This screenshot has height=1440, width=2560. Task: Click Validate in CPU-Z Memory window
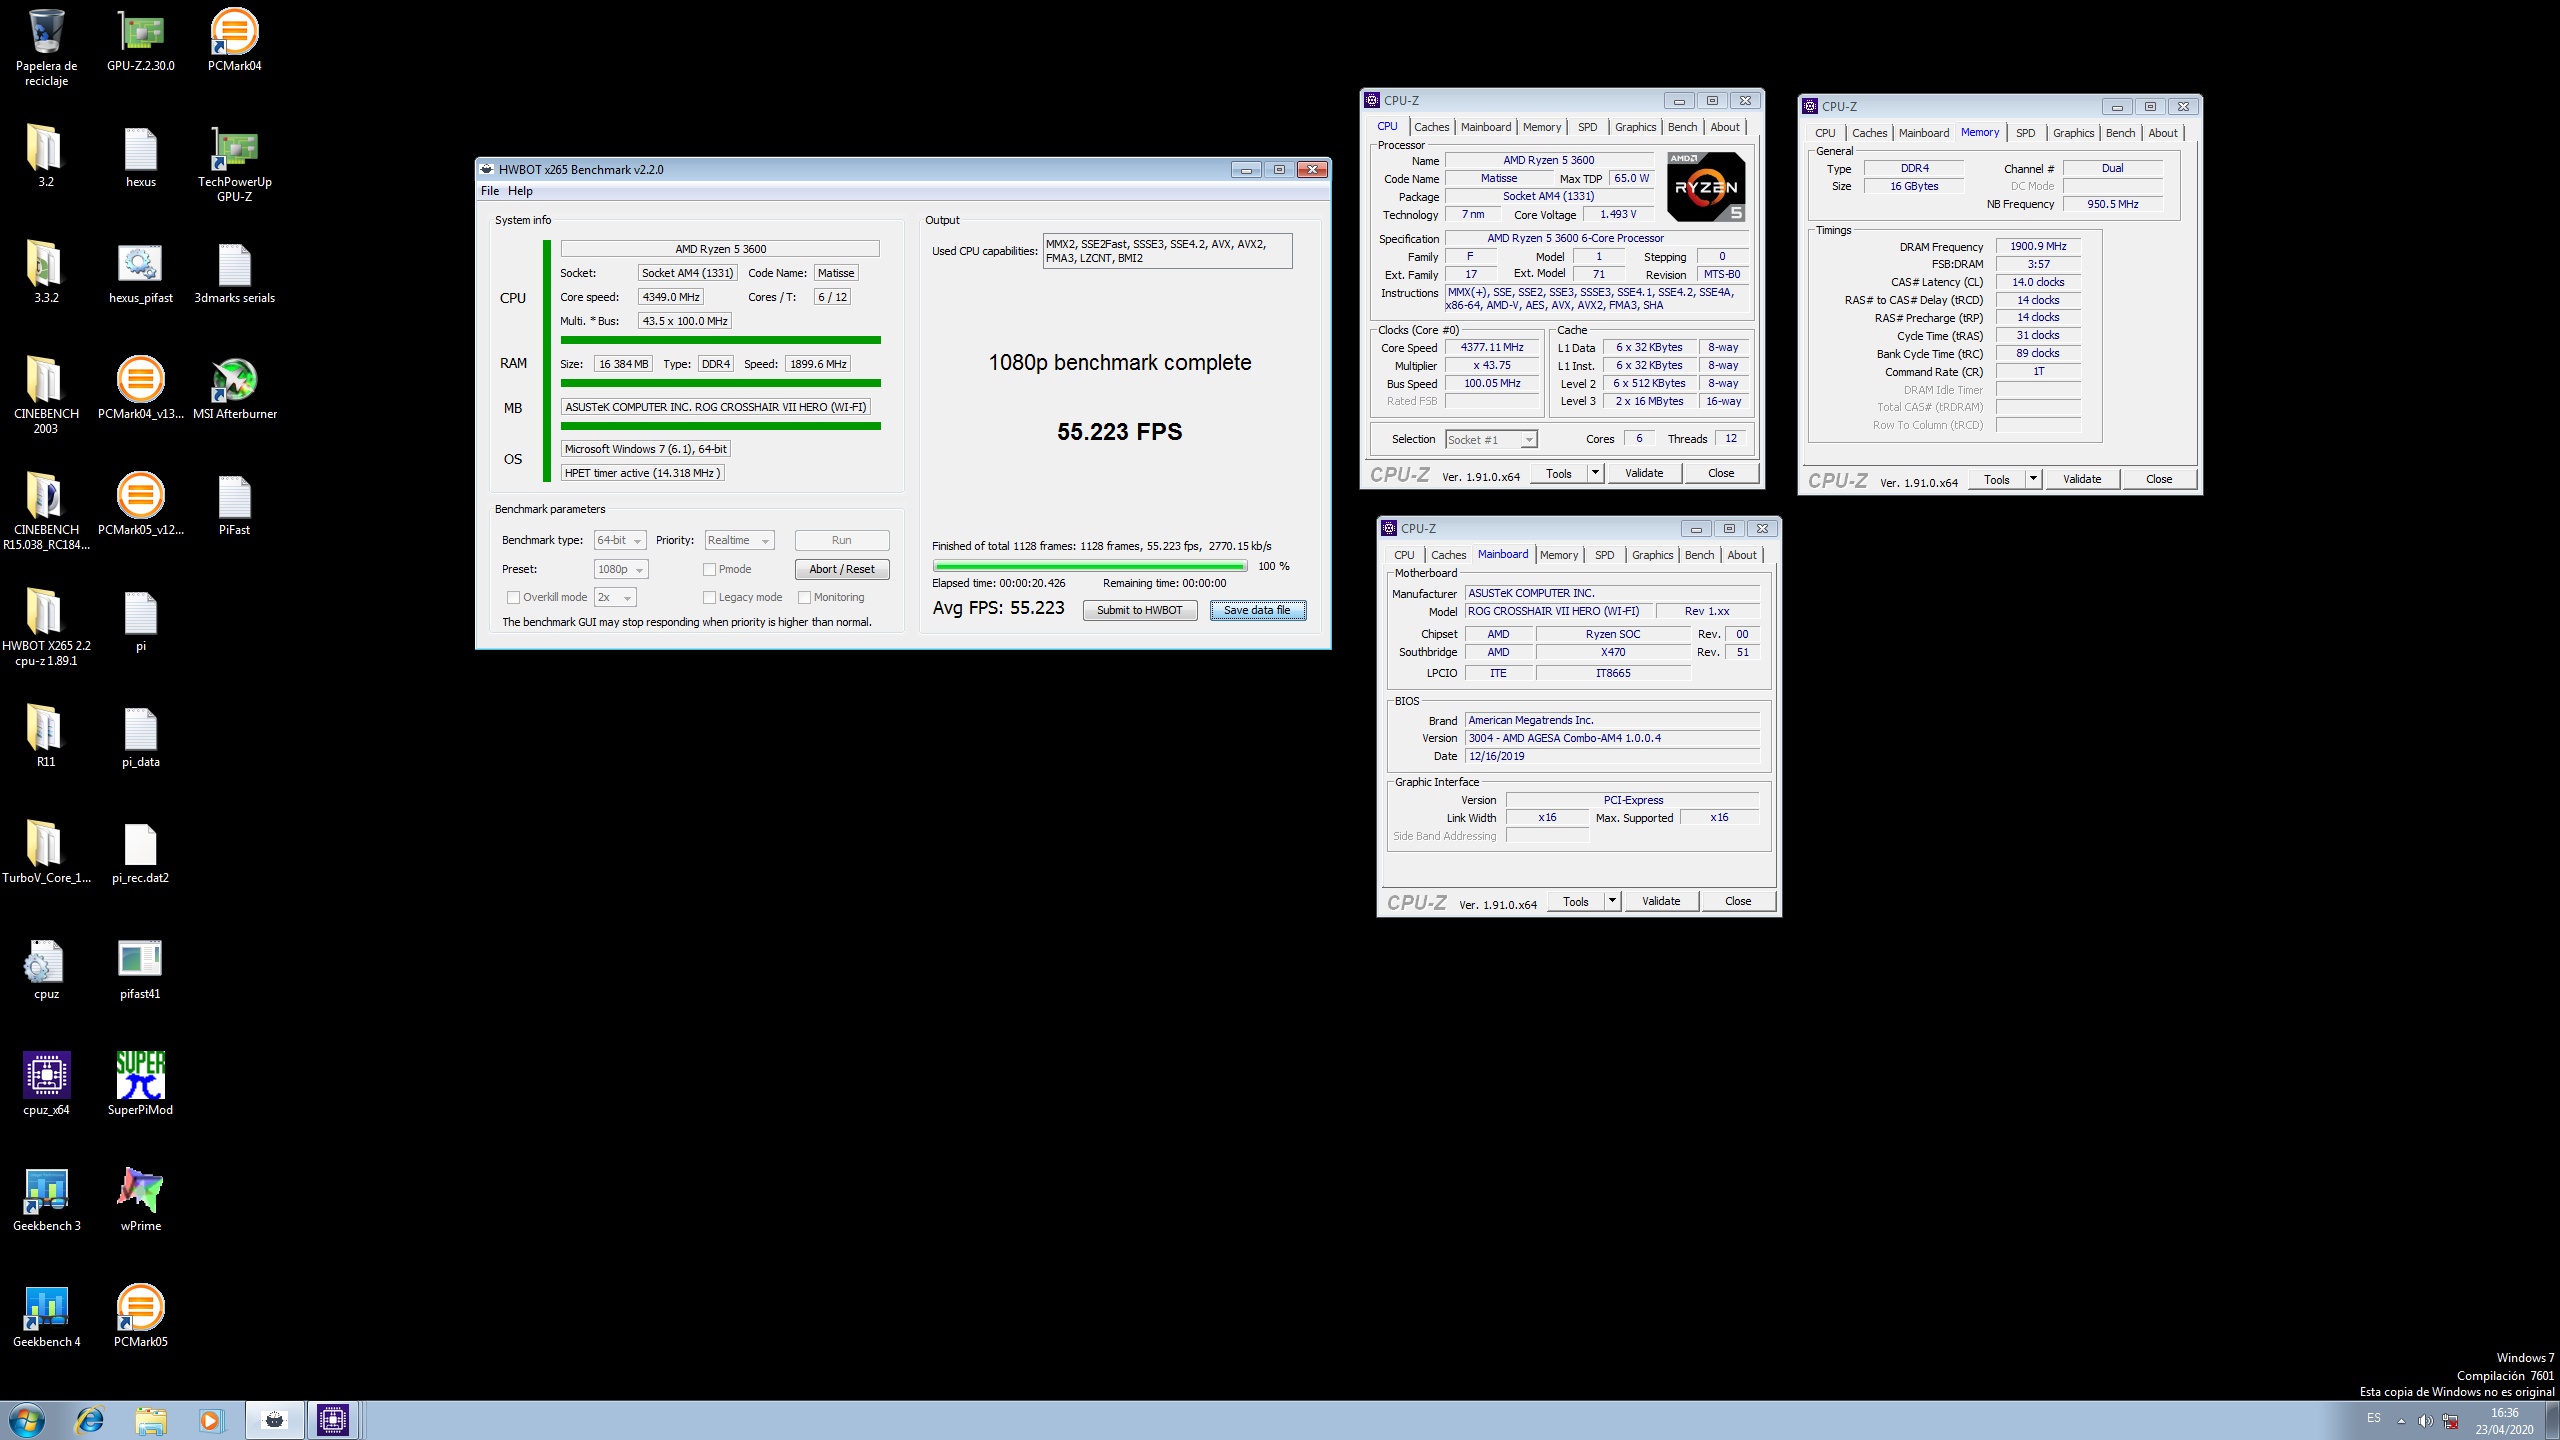2082,479
